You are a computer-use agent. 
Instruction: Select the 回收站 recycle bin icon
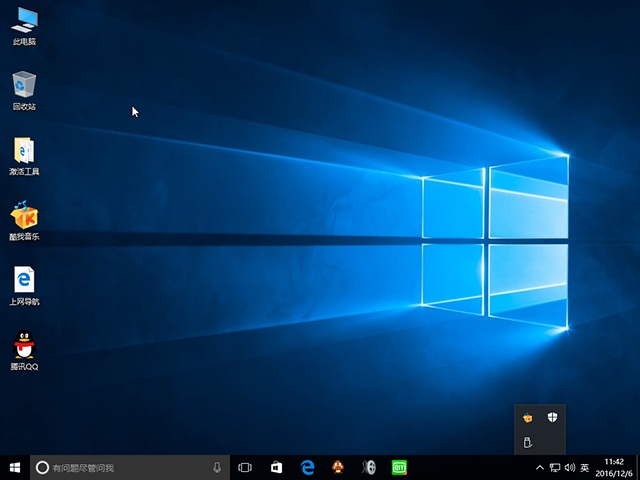pos(24,87)
